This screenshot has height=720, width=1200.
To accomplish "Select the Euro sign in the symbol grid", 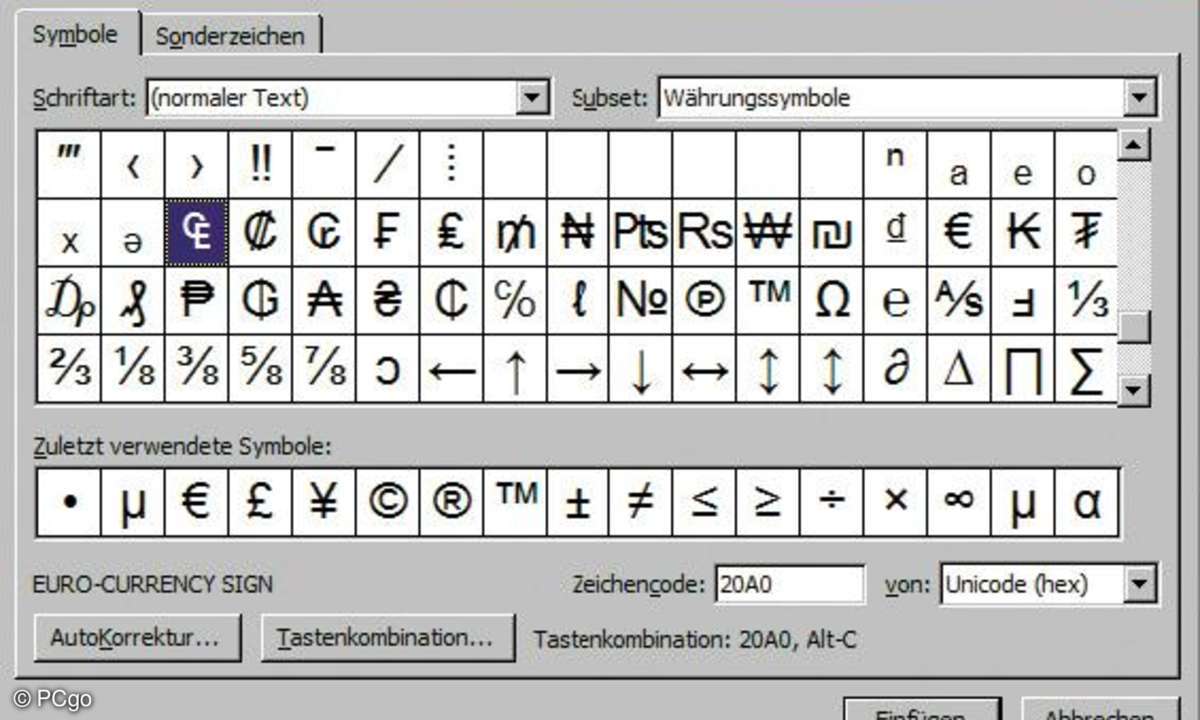I will (960, 233).
